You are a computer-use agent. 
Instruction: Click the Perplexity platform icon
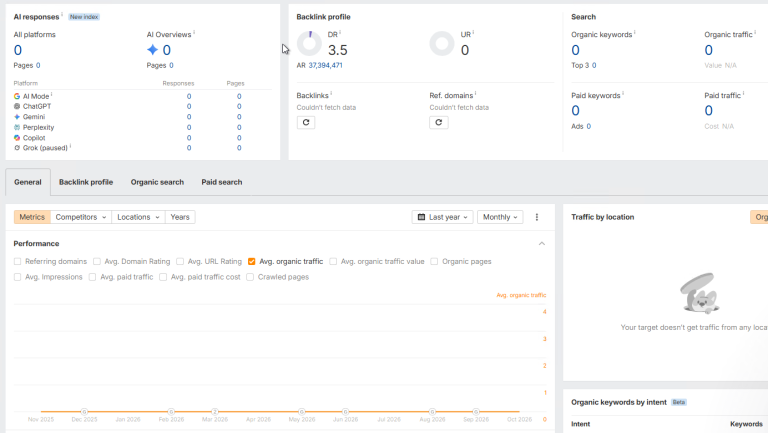point(17,127)
